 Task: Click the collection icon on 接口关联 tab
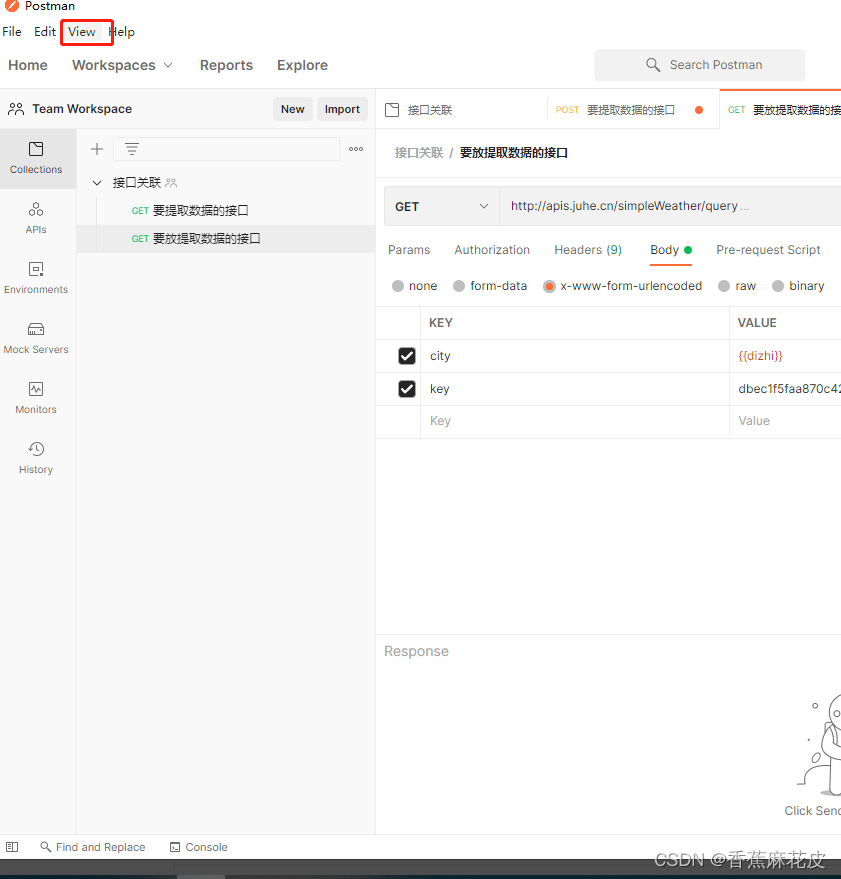coord(392,110)
